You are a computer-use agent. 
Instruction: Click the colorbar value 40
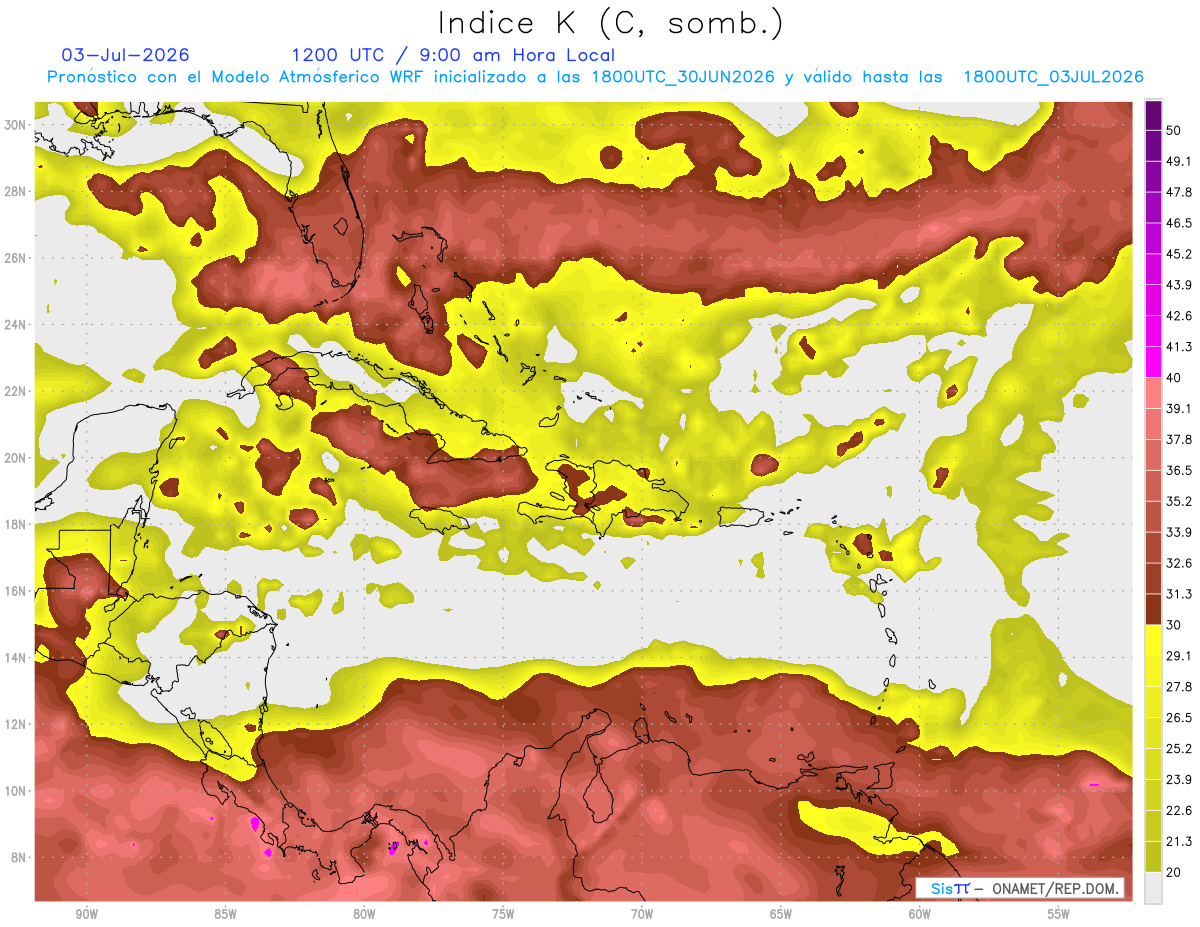(1175, 377)
